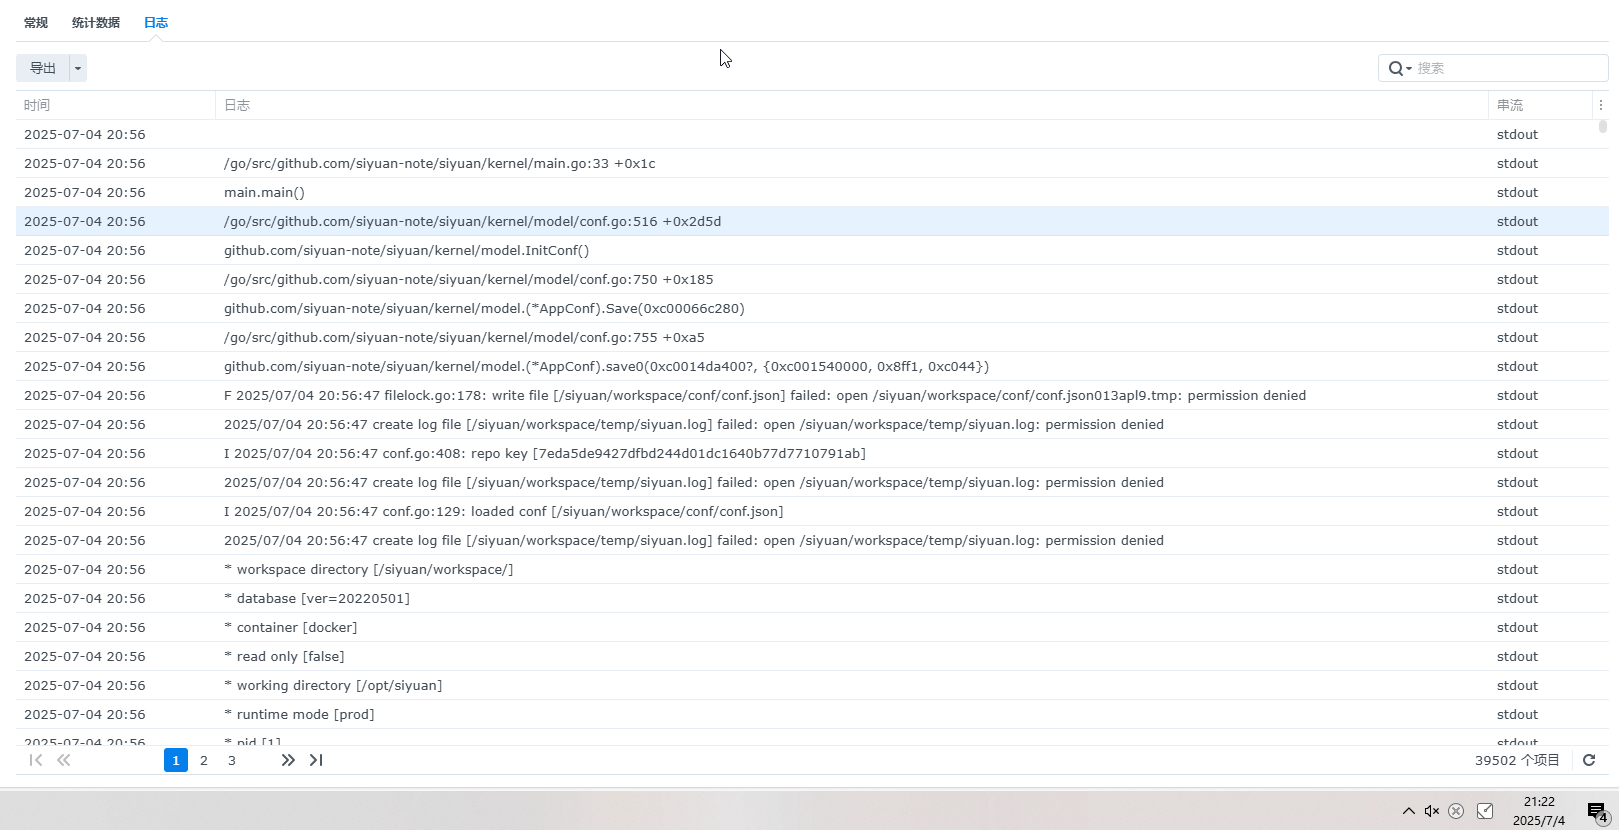Click the muted volume tray icon
This screenshot has width=1619, height=830.
[x=1432, y=811]
